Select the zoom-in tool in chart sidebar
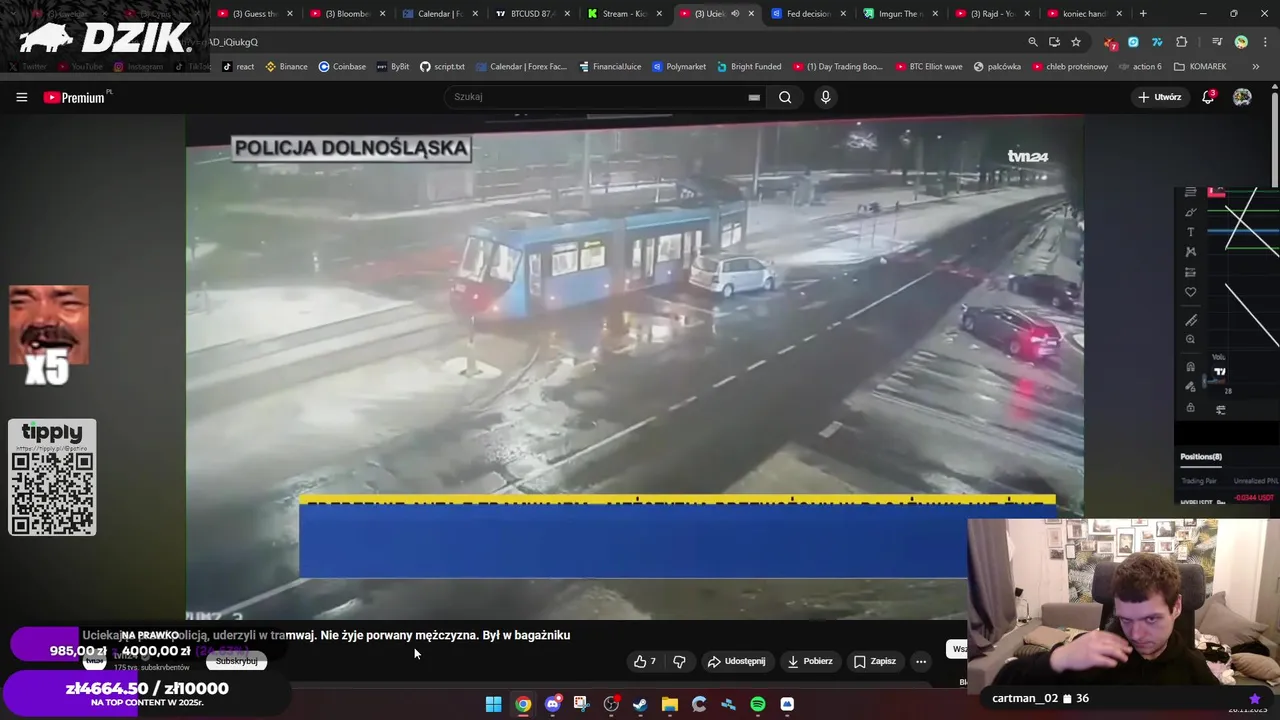 coord(1190,340)
